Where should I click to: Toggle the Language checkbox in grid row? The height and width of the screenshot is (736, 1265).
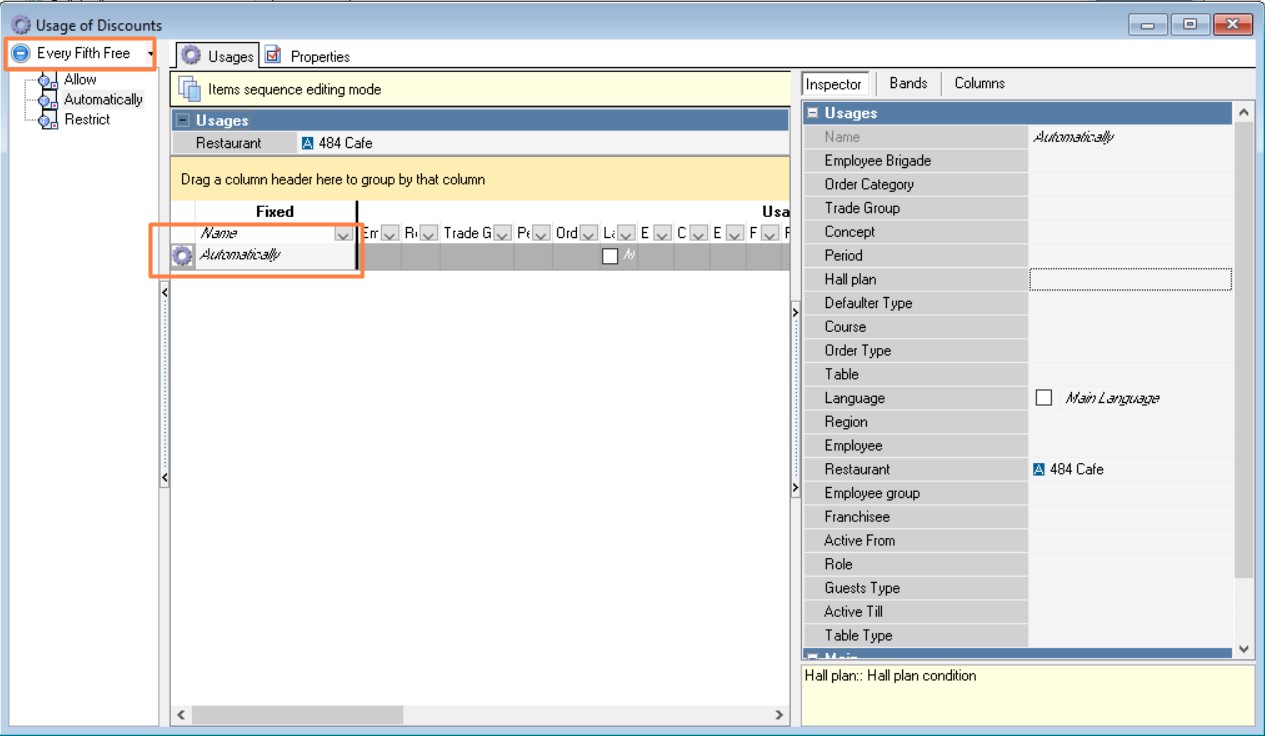pyautogui.click(x=610, y=257)
